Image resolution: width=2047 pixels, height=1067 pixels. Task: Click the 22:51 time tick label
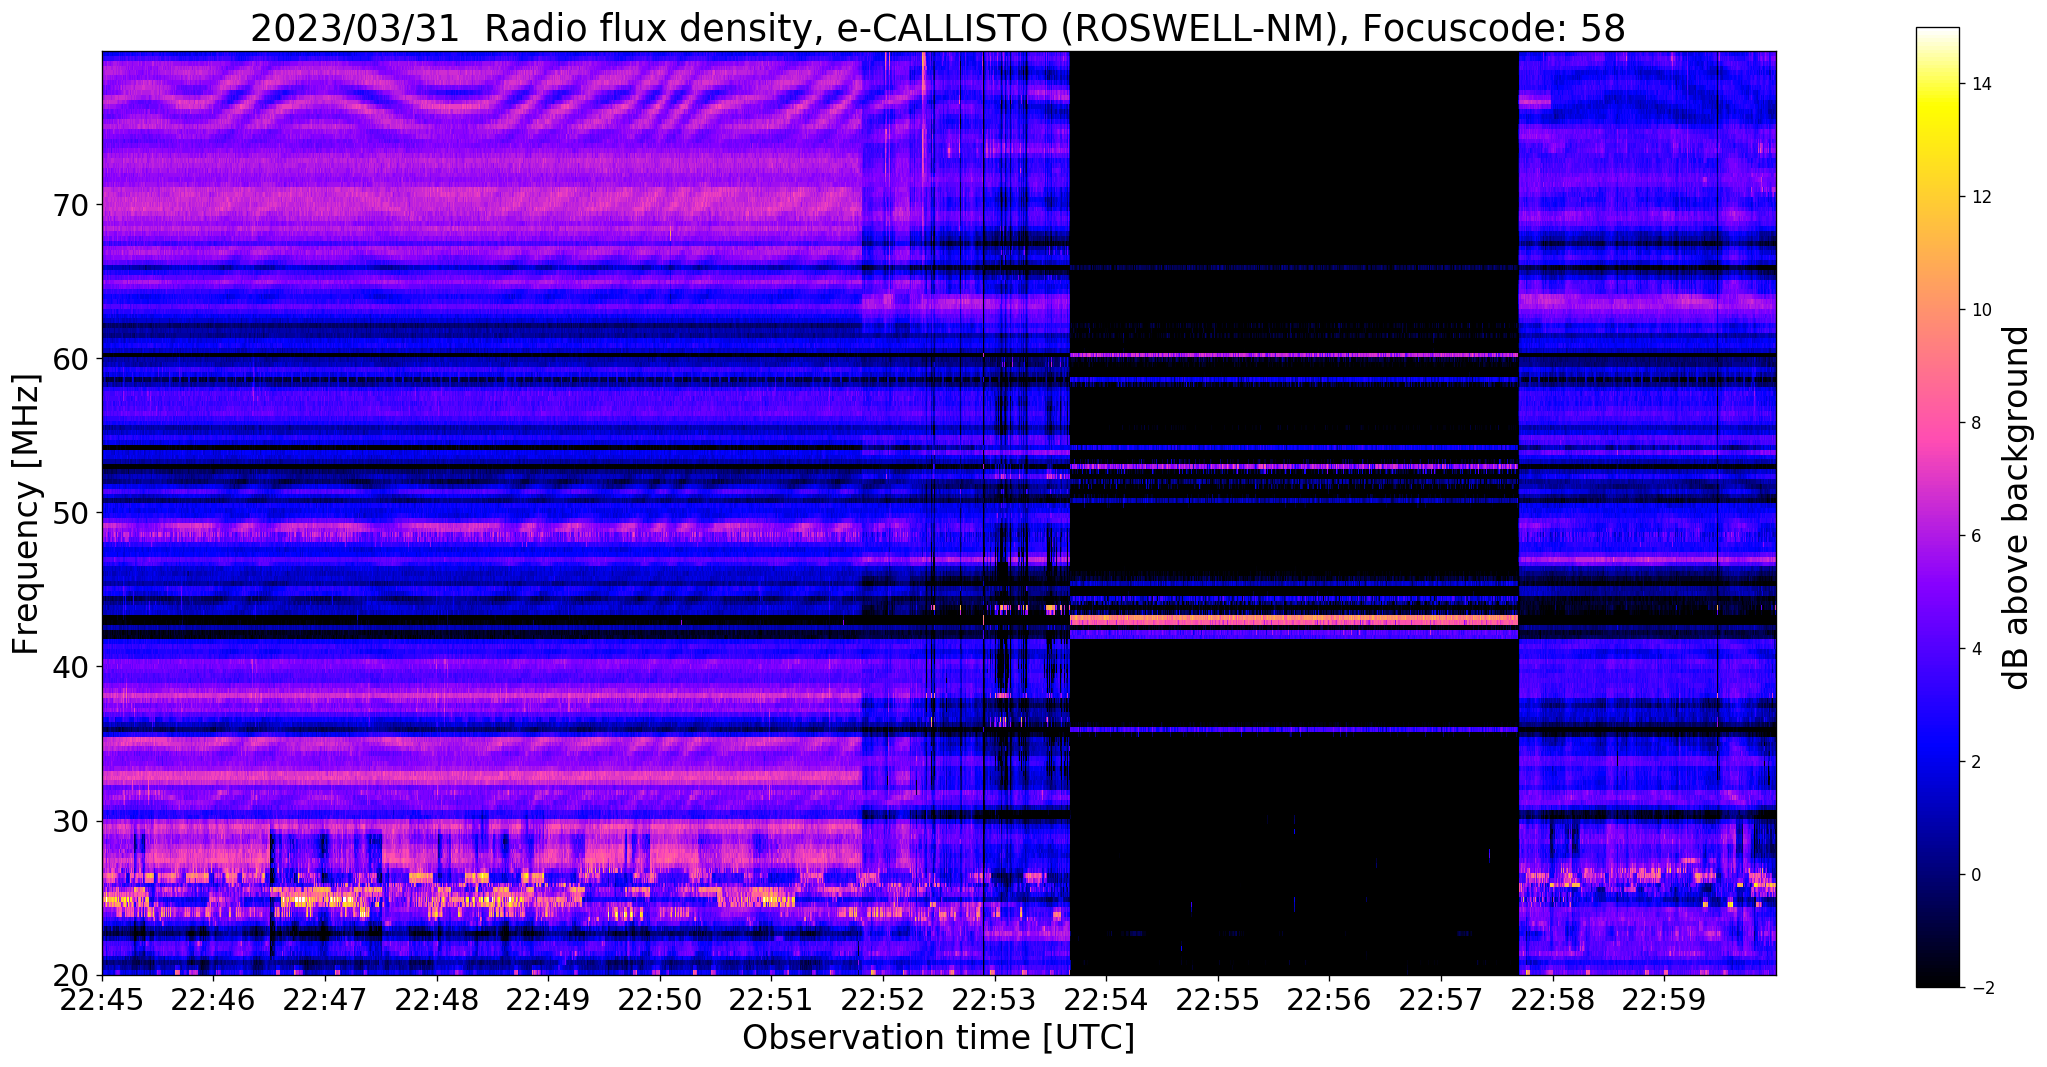pyautogui.click(x=771, y=998)
